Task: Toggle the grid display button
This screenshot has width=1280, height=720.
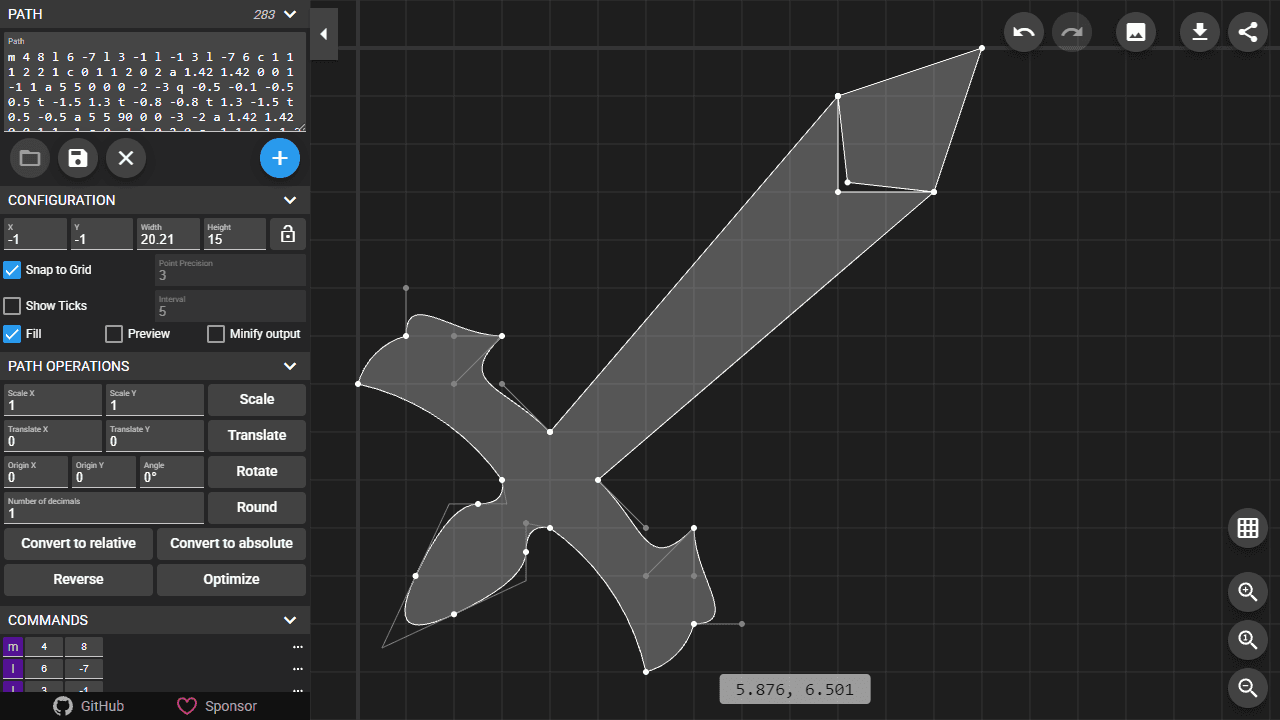Action: tap(1248, 528)
